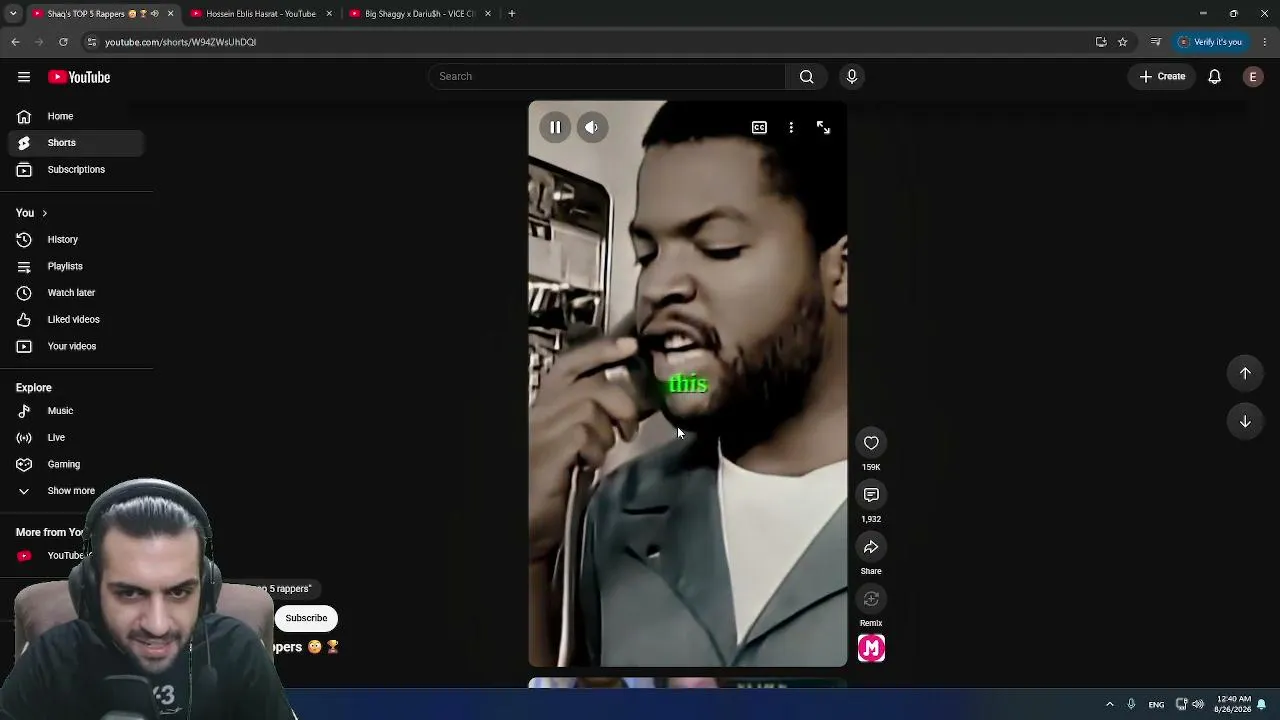1280x720 pixels.
Task: Click the address bar URL
Action: pos(181,42)
